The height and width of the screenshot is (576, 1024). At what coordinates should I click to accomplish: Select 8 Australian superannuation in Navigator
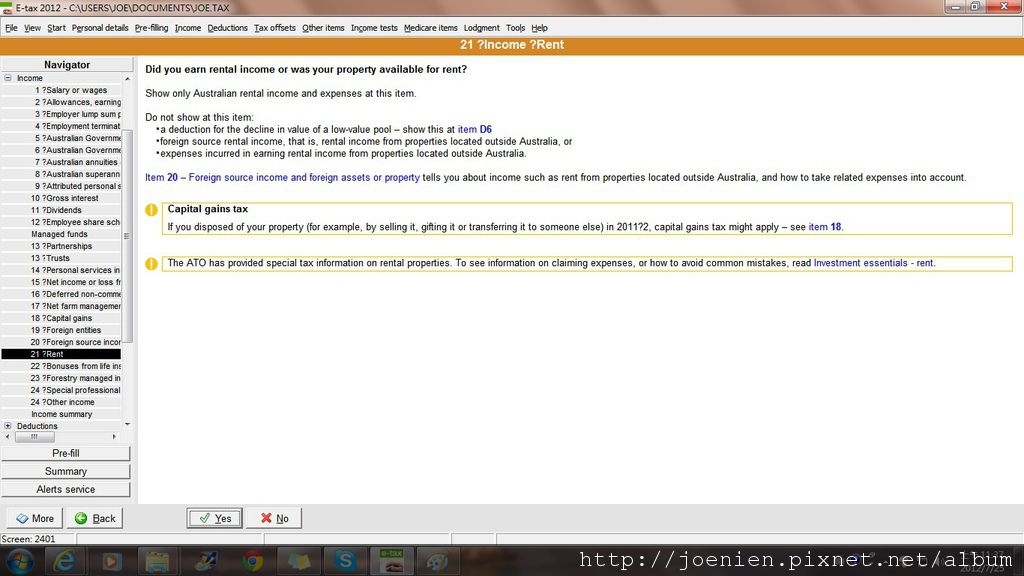pos(78,174)
